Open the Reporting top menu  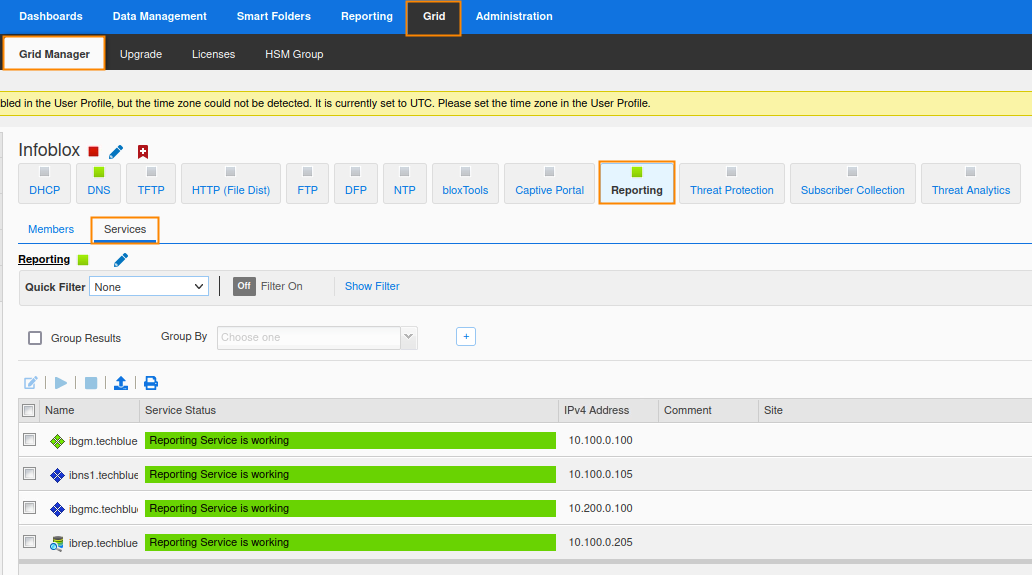coord(367,16)
